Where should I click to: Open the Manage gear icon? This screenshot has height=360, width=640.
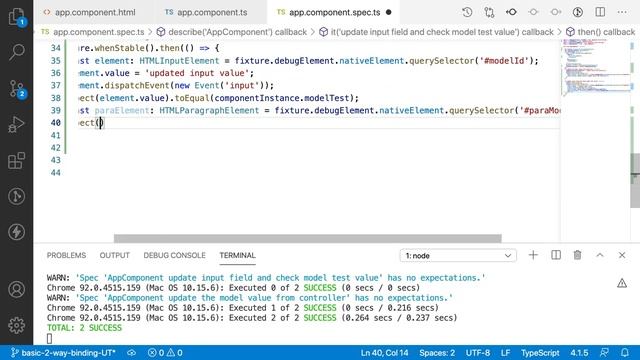[x=16, y=325]
